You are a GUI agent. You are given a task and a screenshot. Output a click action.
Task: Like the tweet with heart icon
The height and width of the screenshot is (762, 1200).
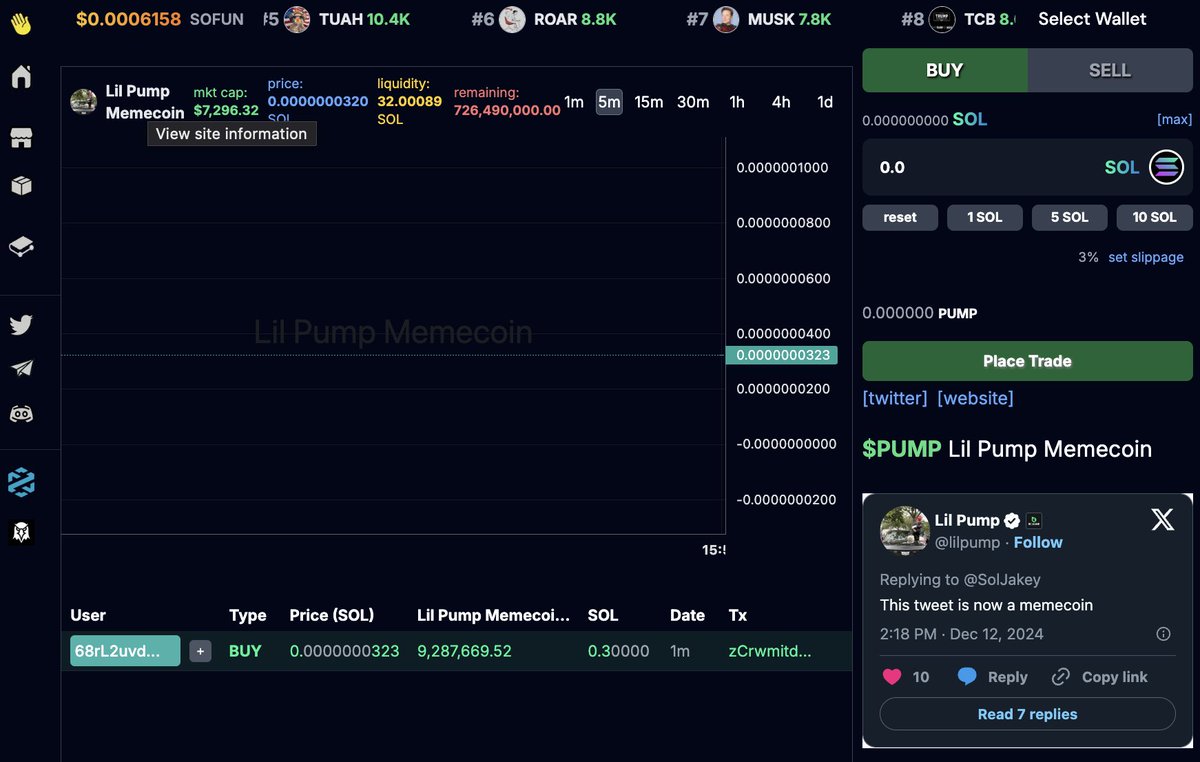[x=892, y=677]
